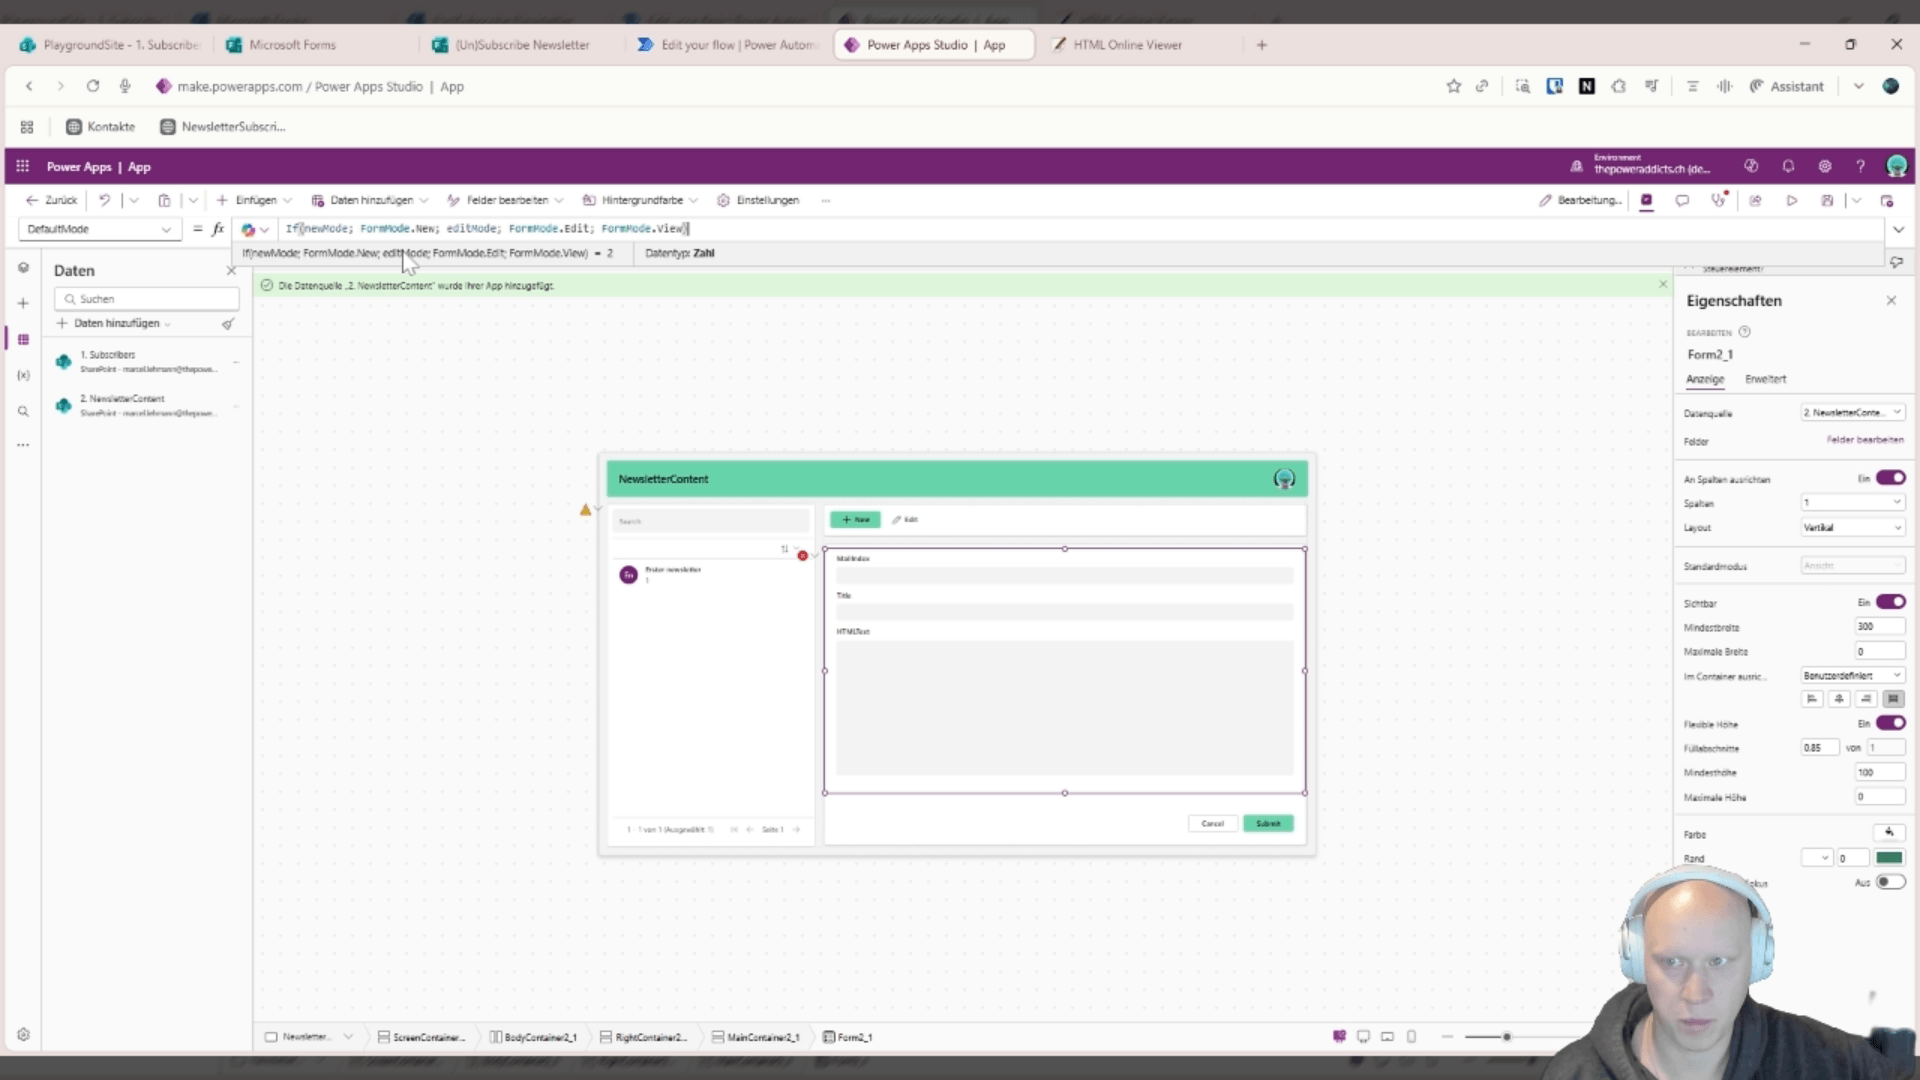This screenshot has width=1920, height=1080.
Task: Open the comments speech bubble icon
Action: 1682,200
